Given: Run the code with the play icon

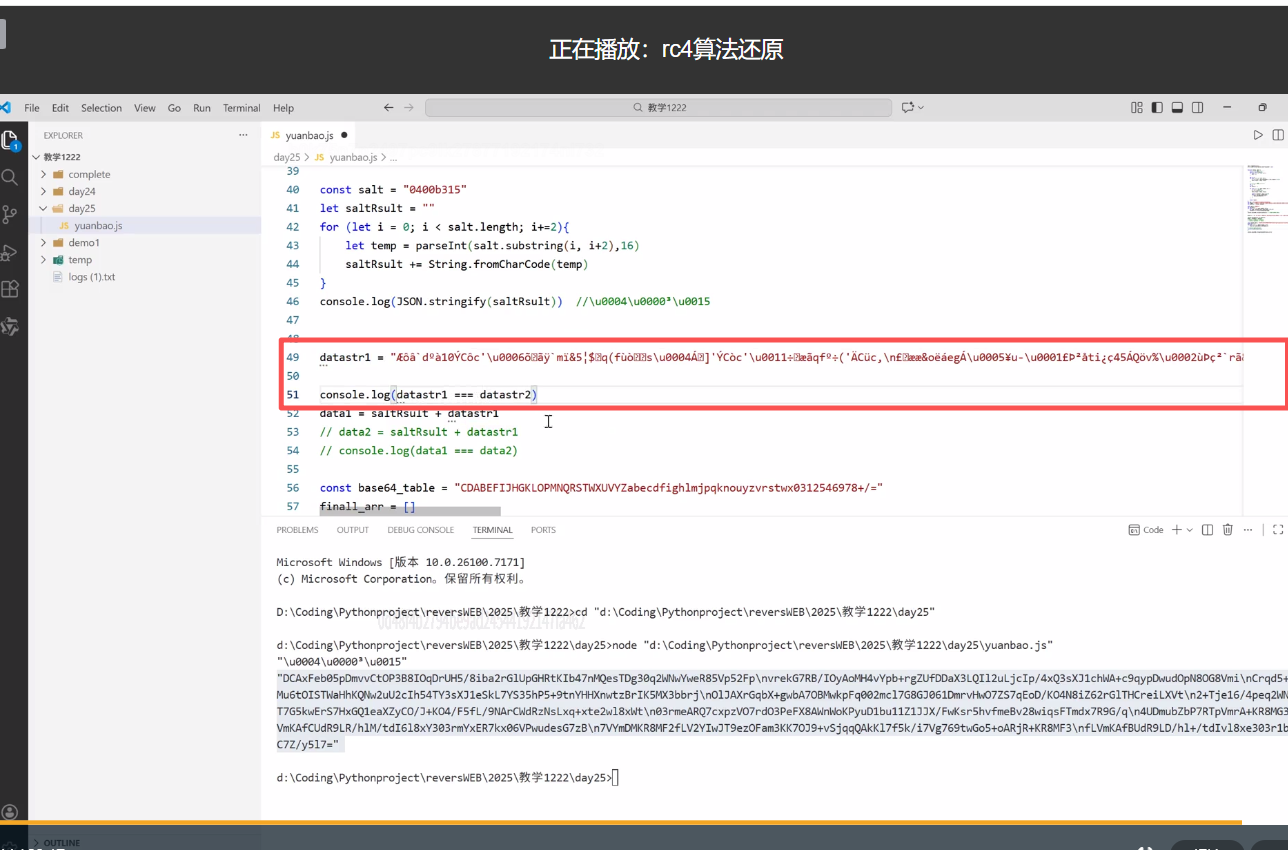Looking at the screenshot, I should click(x=1258, y=135).
